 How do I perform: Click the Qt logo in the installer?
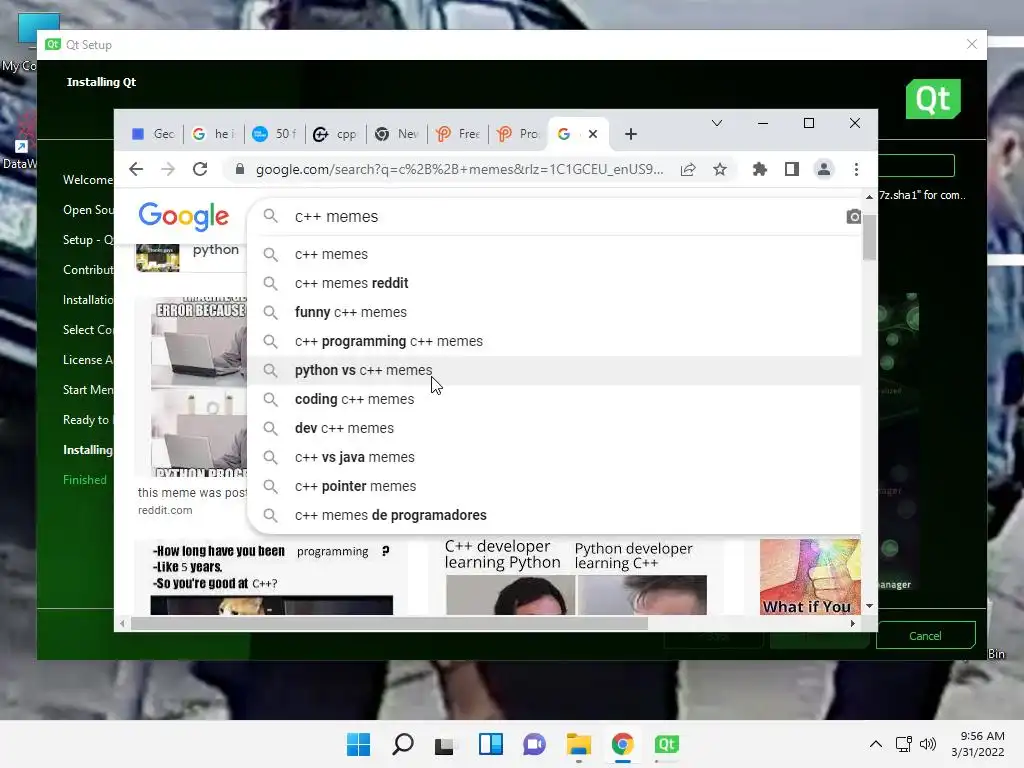tap(933, 99)
